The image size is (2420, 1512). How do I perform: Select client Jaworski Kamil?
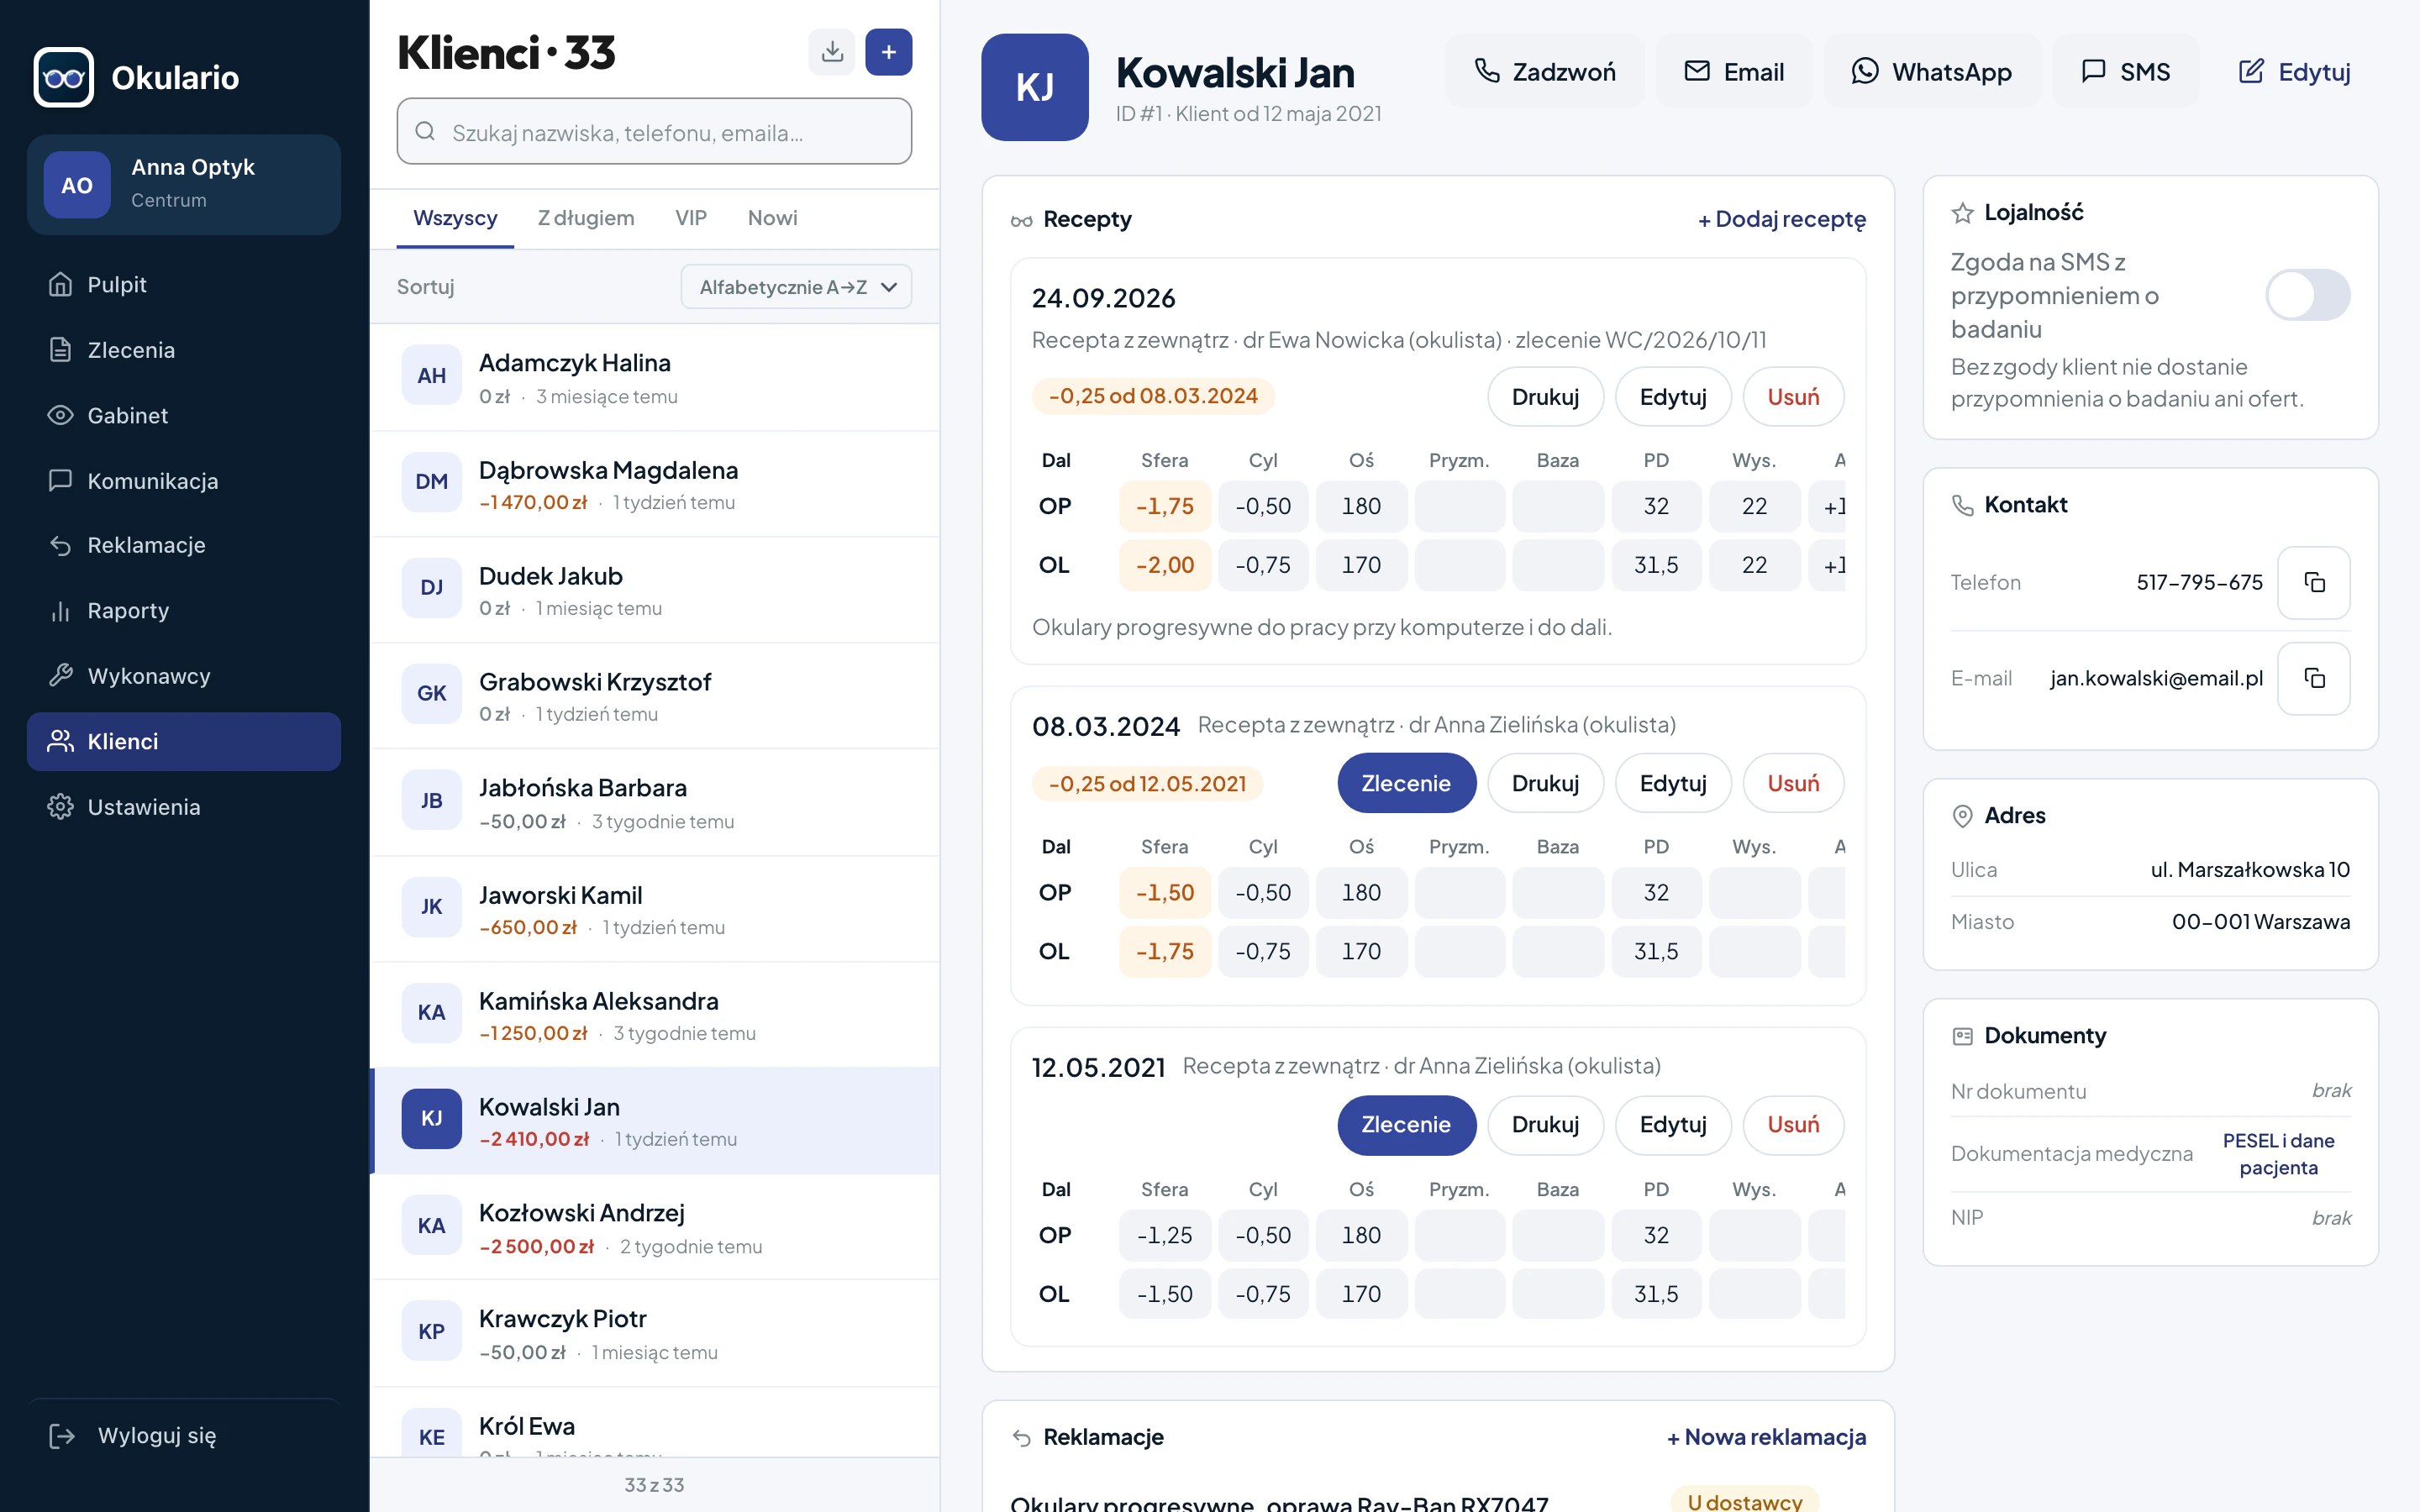[x=655, y=909]
